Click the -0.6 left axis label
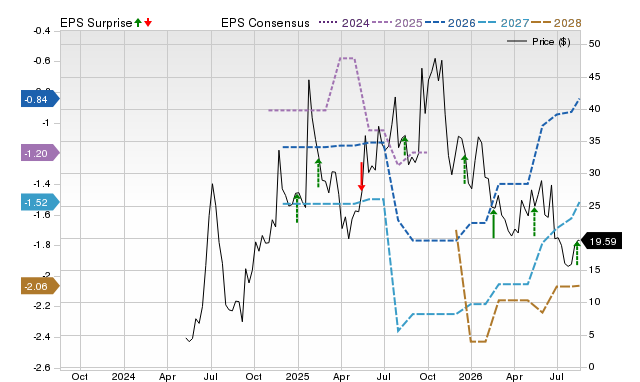This screenshot has height=382, width=640. pyautogui.click(x=42, y=61)
